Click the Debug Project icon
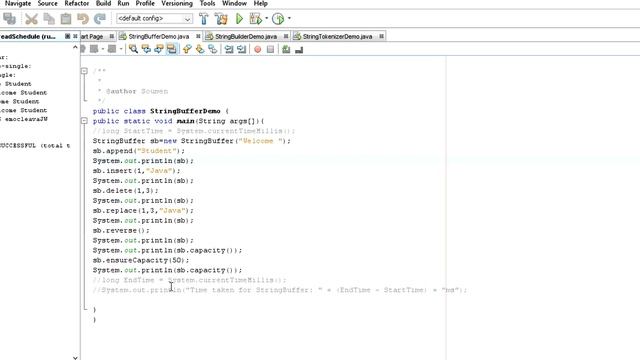The image size is (640, 360). coord(256,19)
